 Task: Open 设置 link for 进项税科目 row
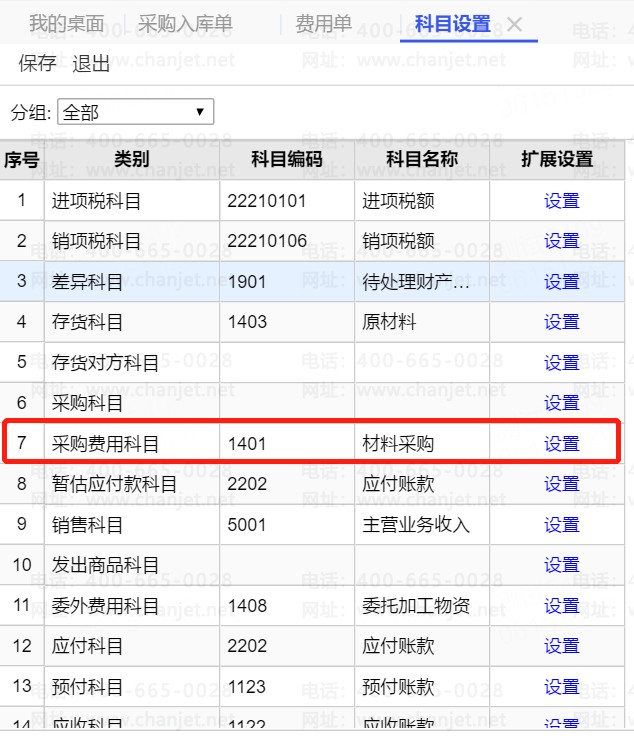tap(561, 201)
